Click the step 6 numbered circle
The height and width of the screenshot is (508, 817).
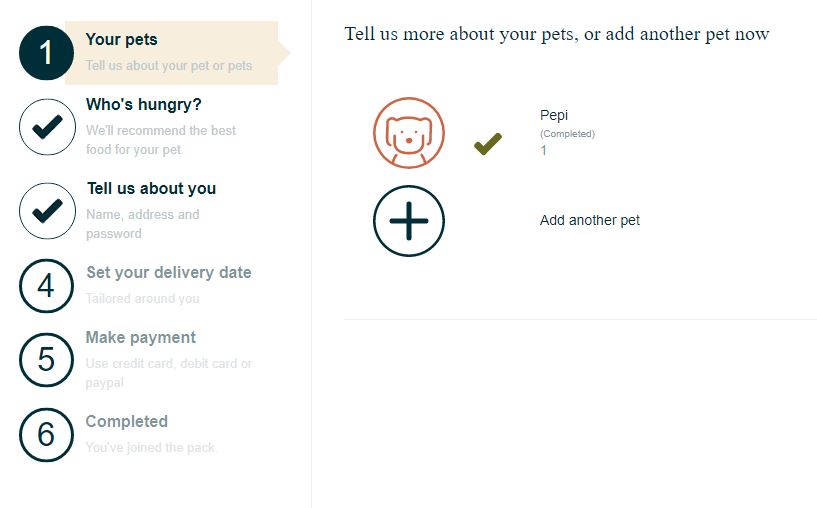46,435
